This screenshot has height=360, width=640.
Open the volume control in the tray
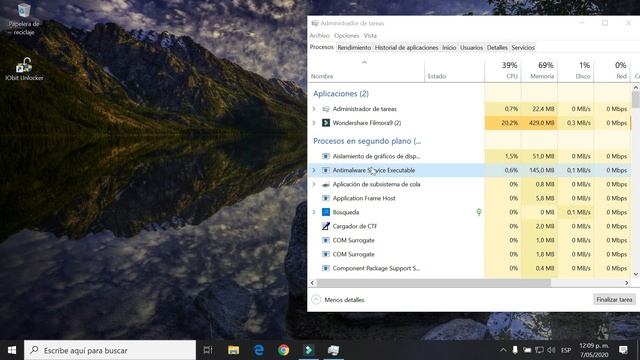[551, 350]
